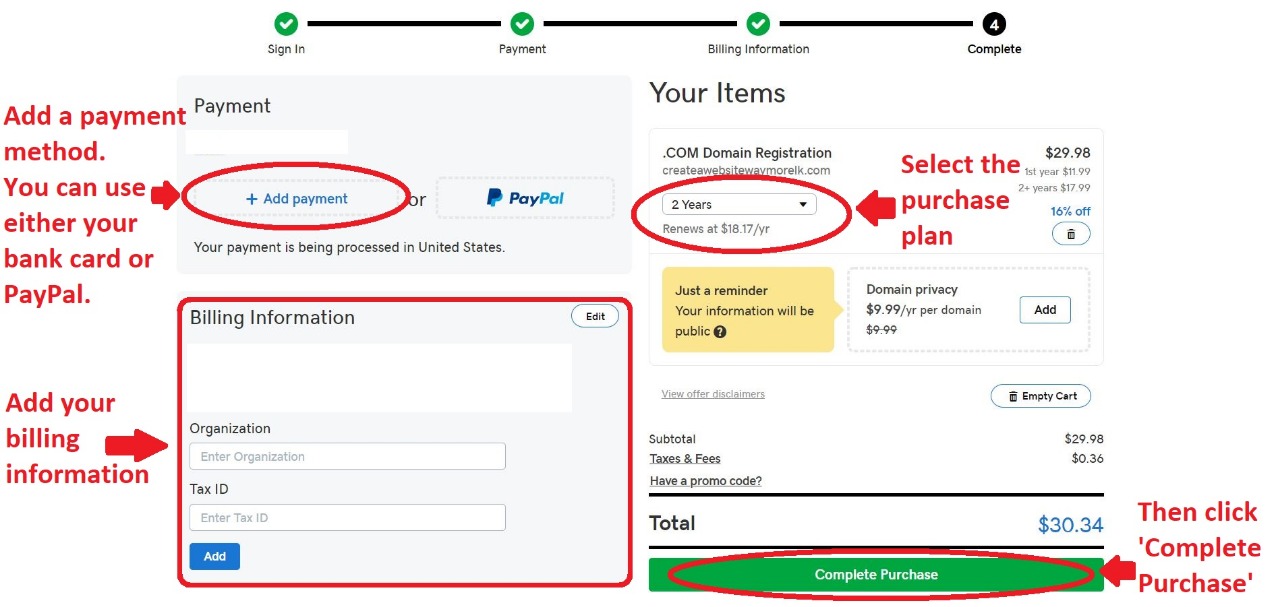The height and width of the screenshot is (607, 1280).
Task: Click the Organization input field
Action: 347,457
